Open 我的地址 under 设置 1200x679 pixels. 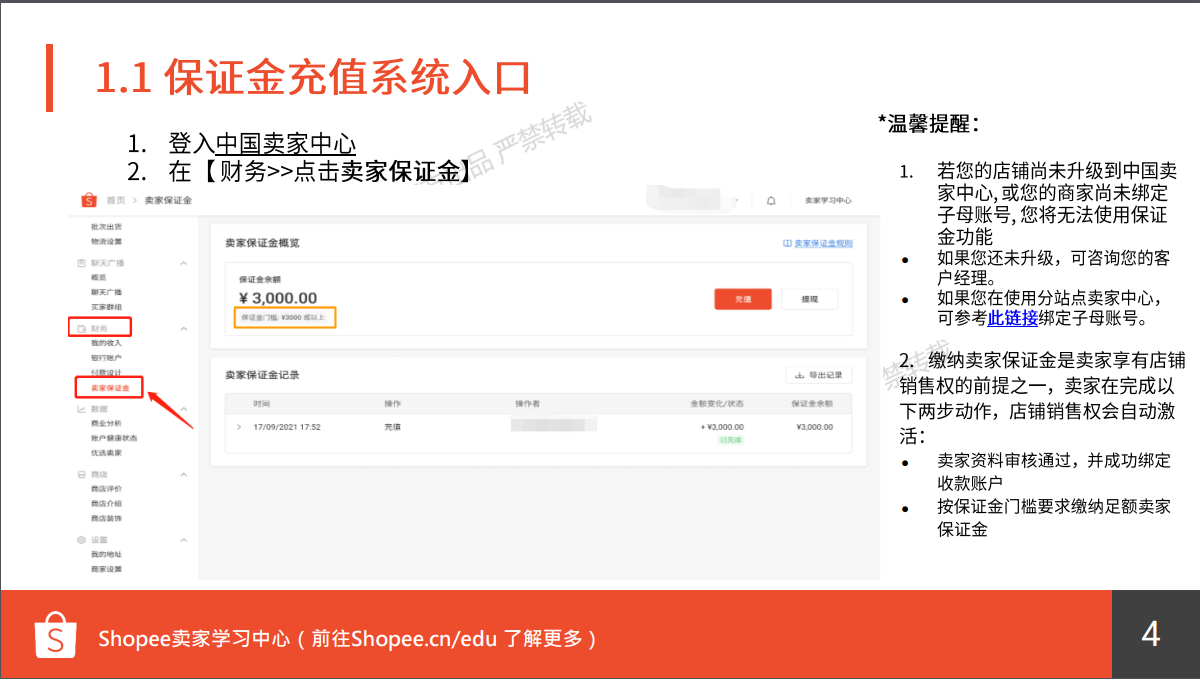tap(106, 554)
